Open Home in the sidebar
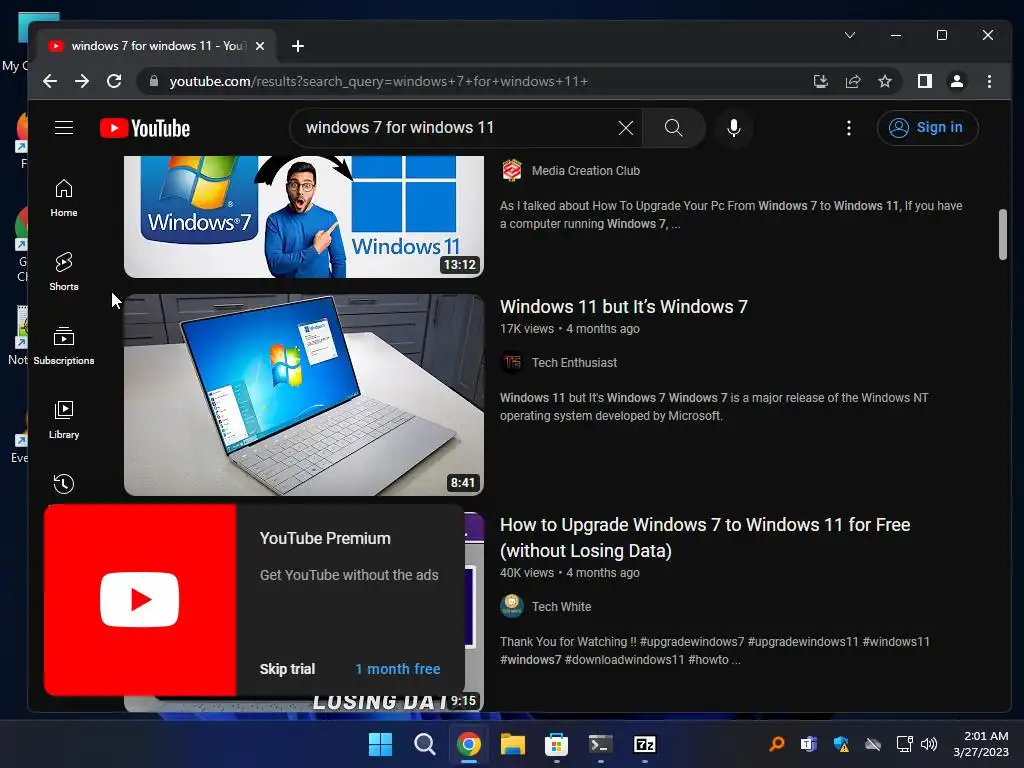 (63, 198)
